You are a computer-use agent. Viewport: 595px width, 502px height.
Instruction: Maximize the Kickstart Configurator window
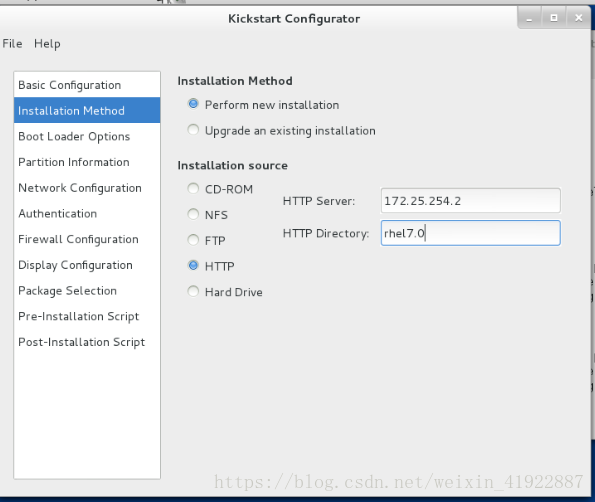(554, 18)
